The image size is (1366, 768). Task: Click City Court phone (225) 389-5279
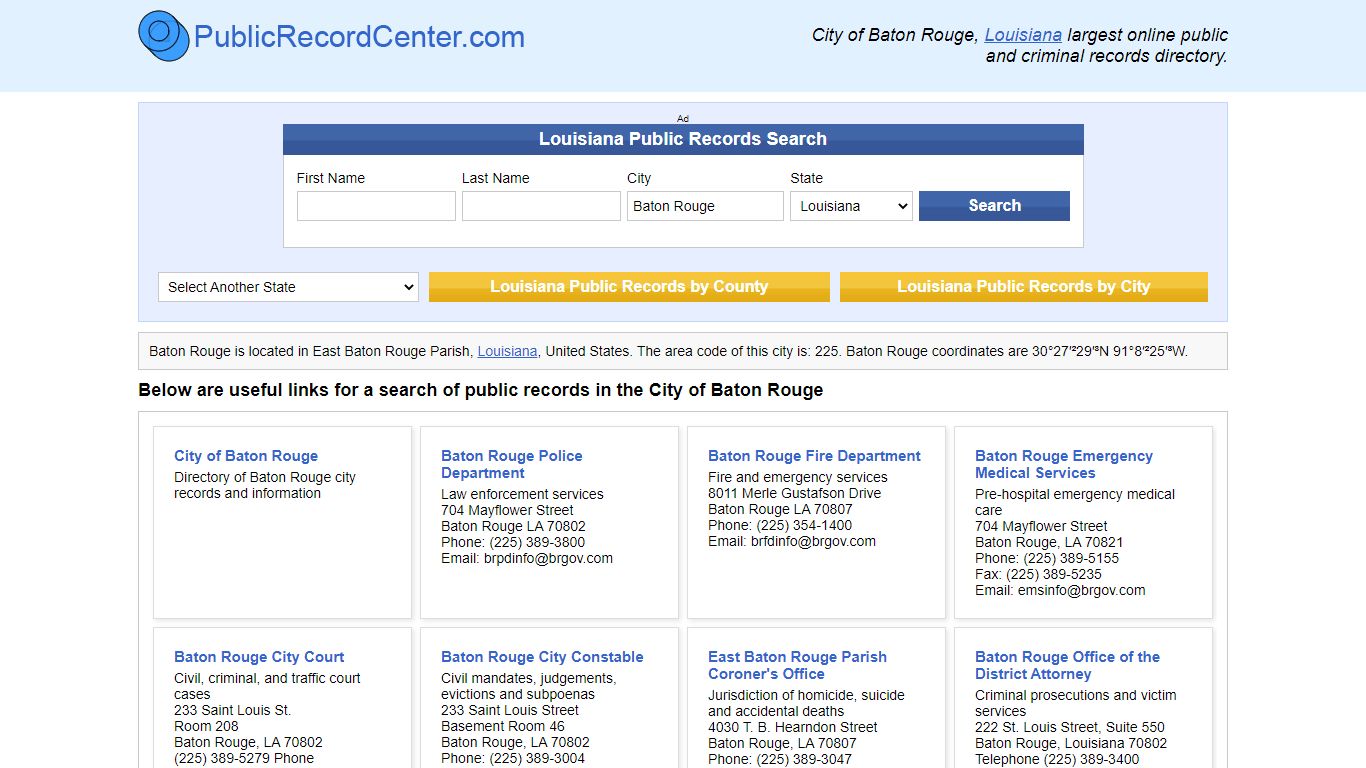point(222,758)
